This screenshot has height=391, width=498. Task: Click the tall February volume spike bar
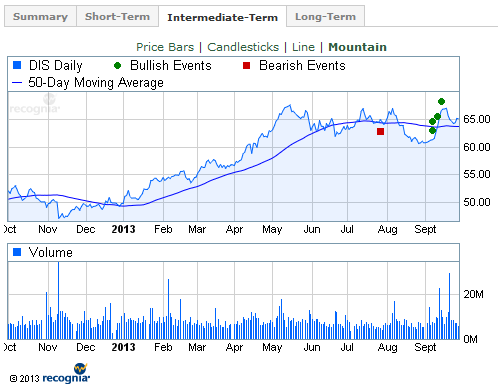tap(168, 309)
